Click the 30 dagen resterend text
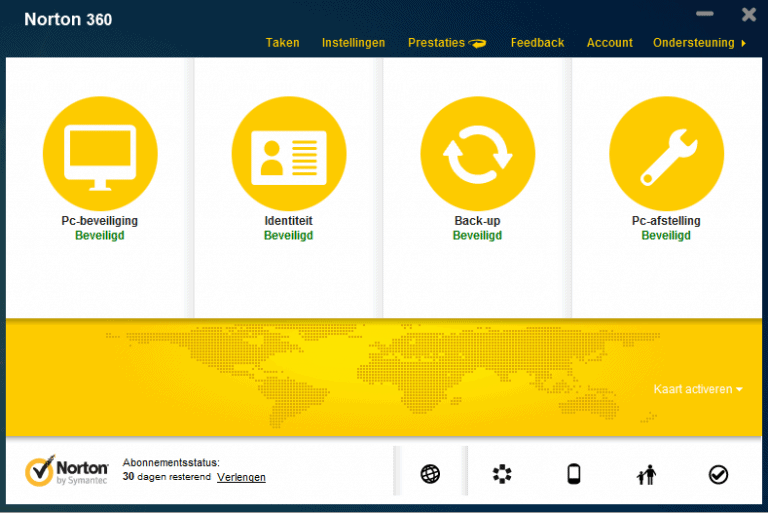This screenshot has width=768, height=513. (x=167, y=476)
